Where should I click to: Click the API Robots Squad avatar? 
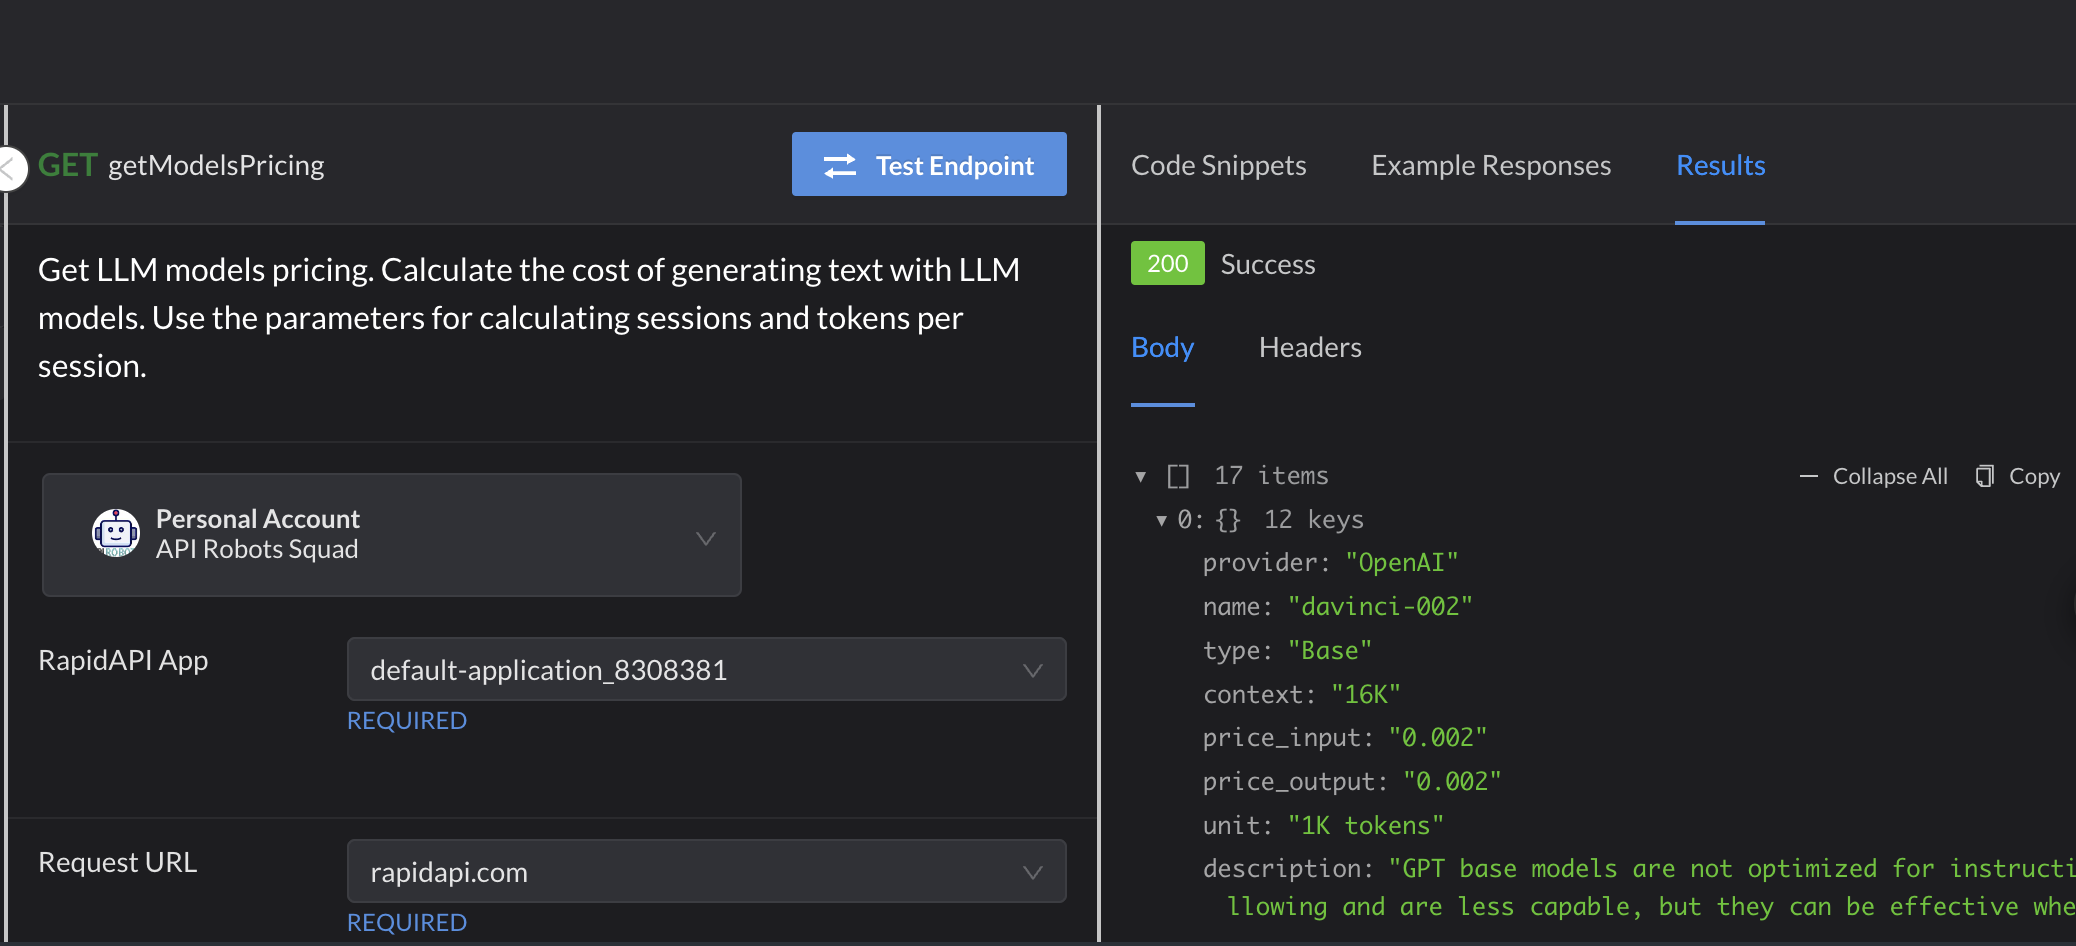pyautogui.click(x=116, y=533)
